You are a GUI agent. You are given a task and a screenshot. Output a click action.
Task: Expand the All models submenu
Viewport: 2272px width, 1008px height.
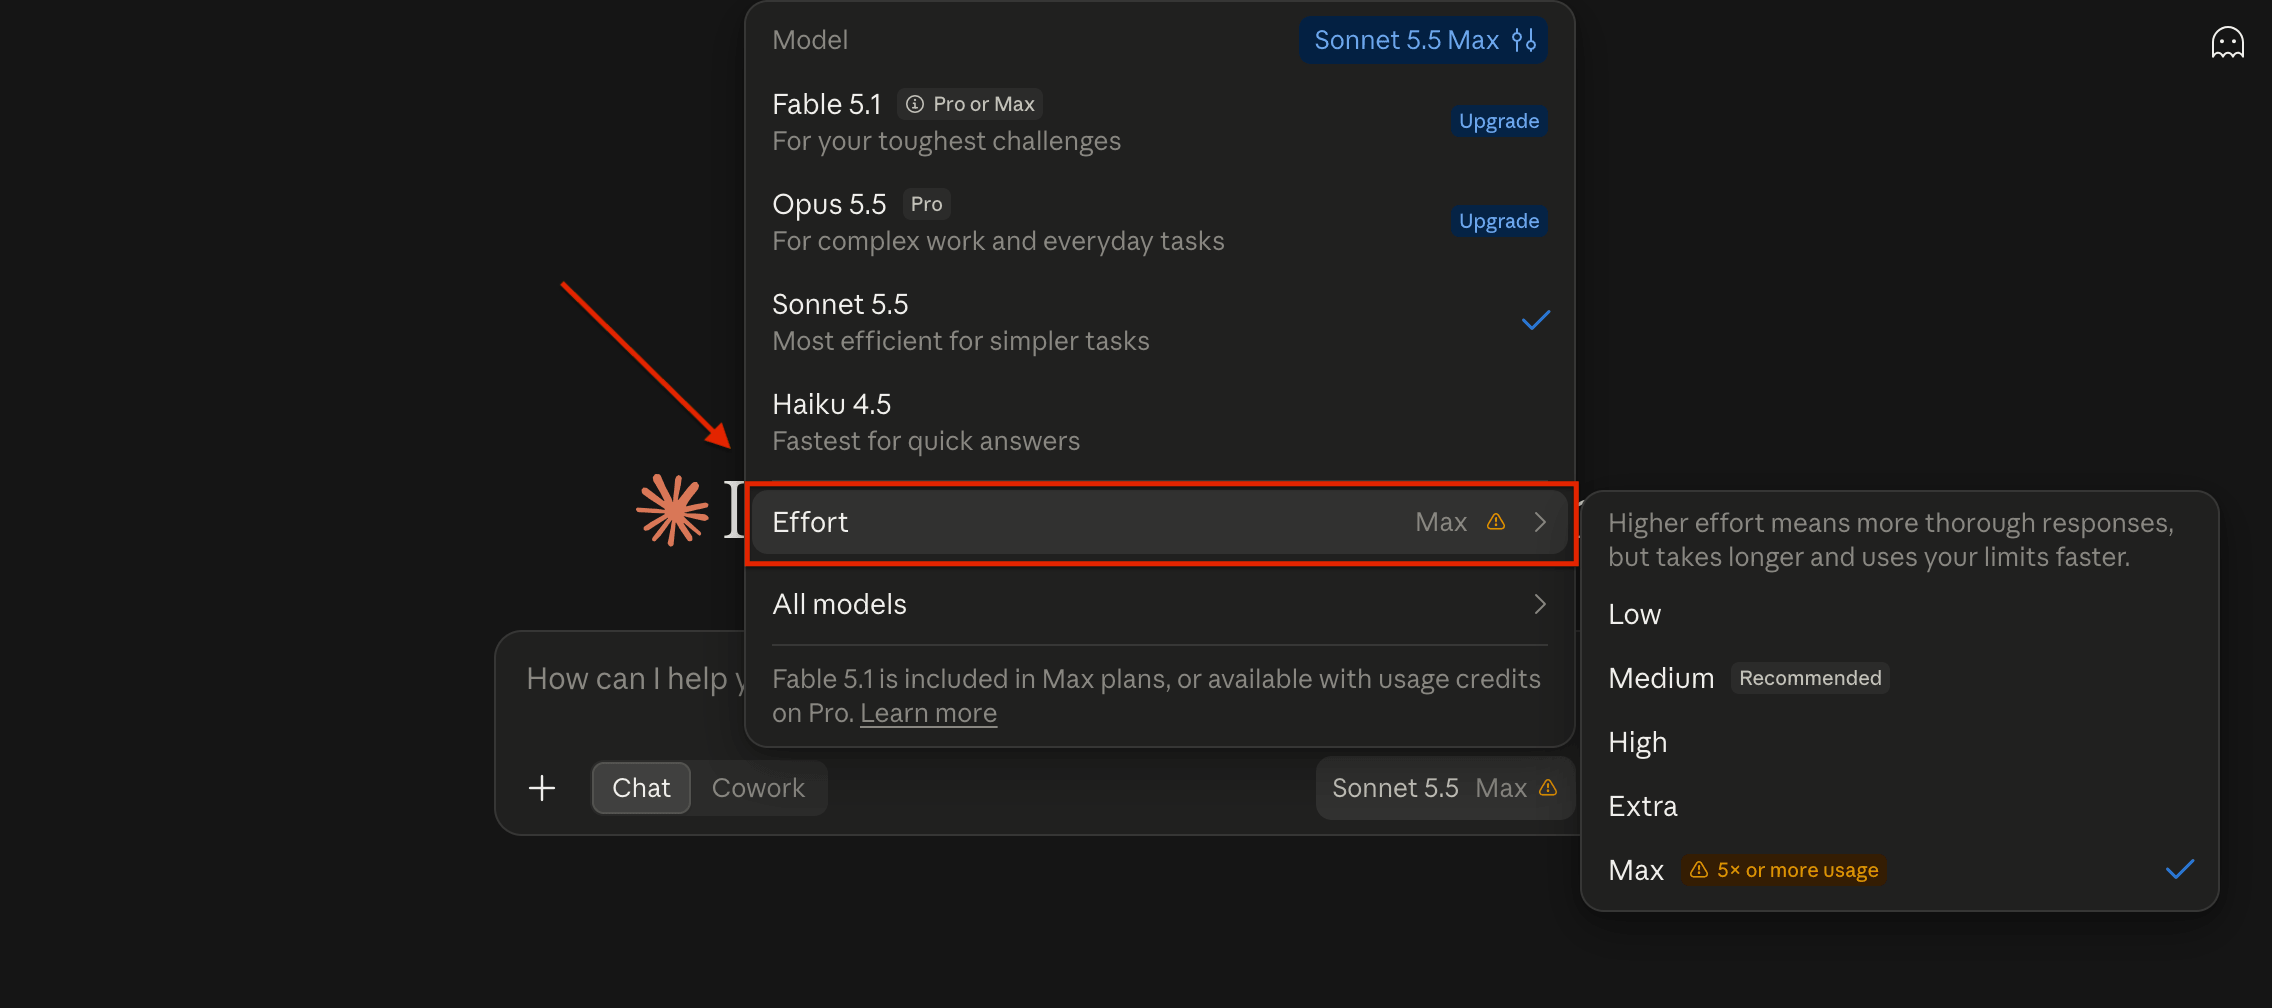point(1160,604)
